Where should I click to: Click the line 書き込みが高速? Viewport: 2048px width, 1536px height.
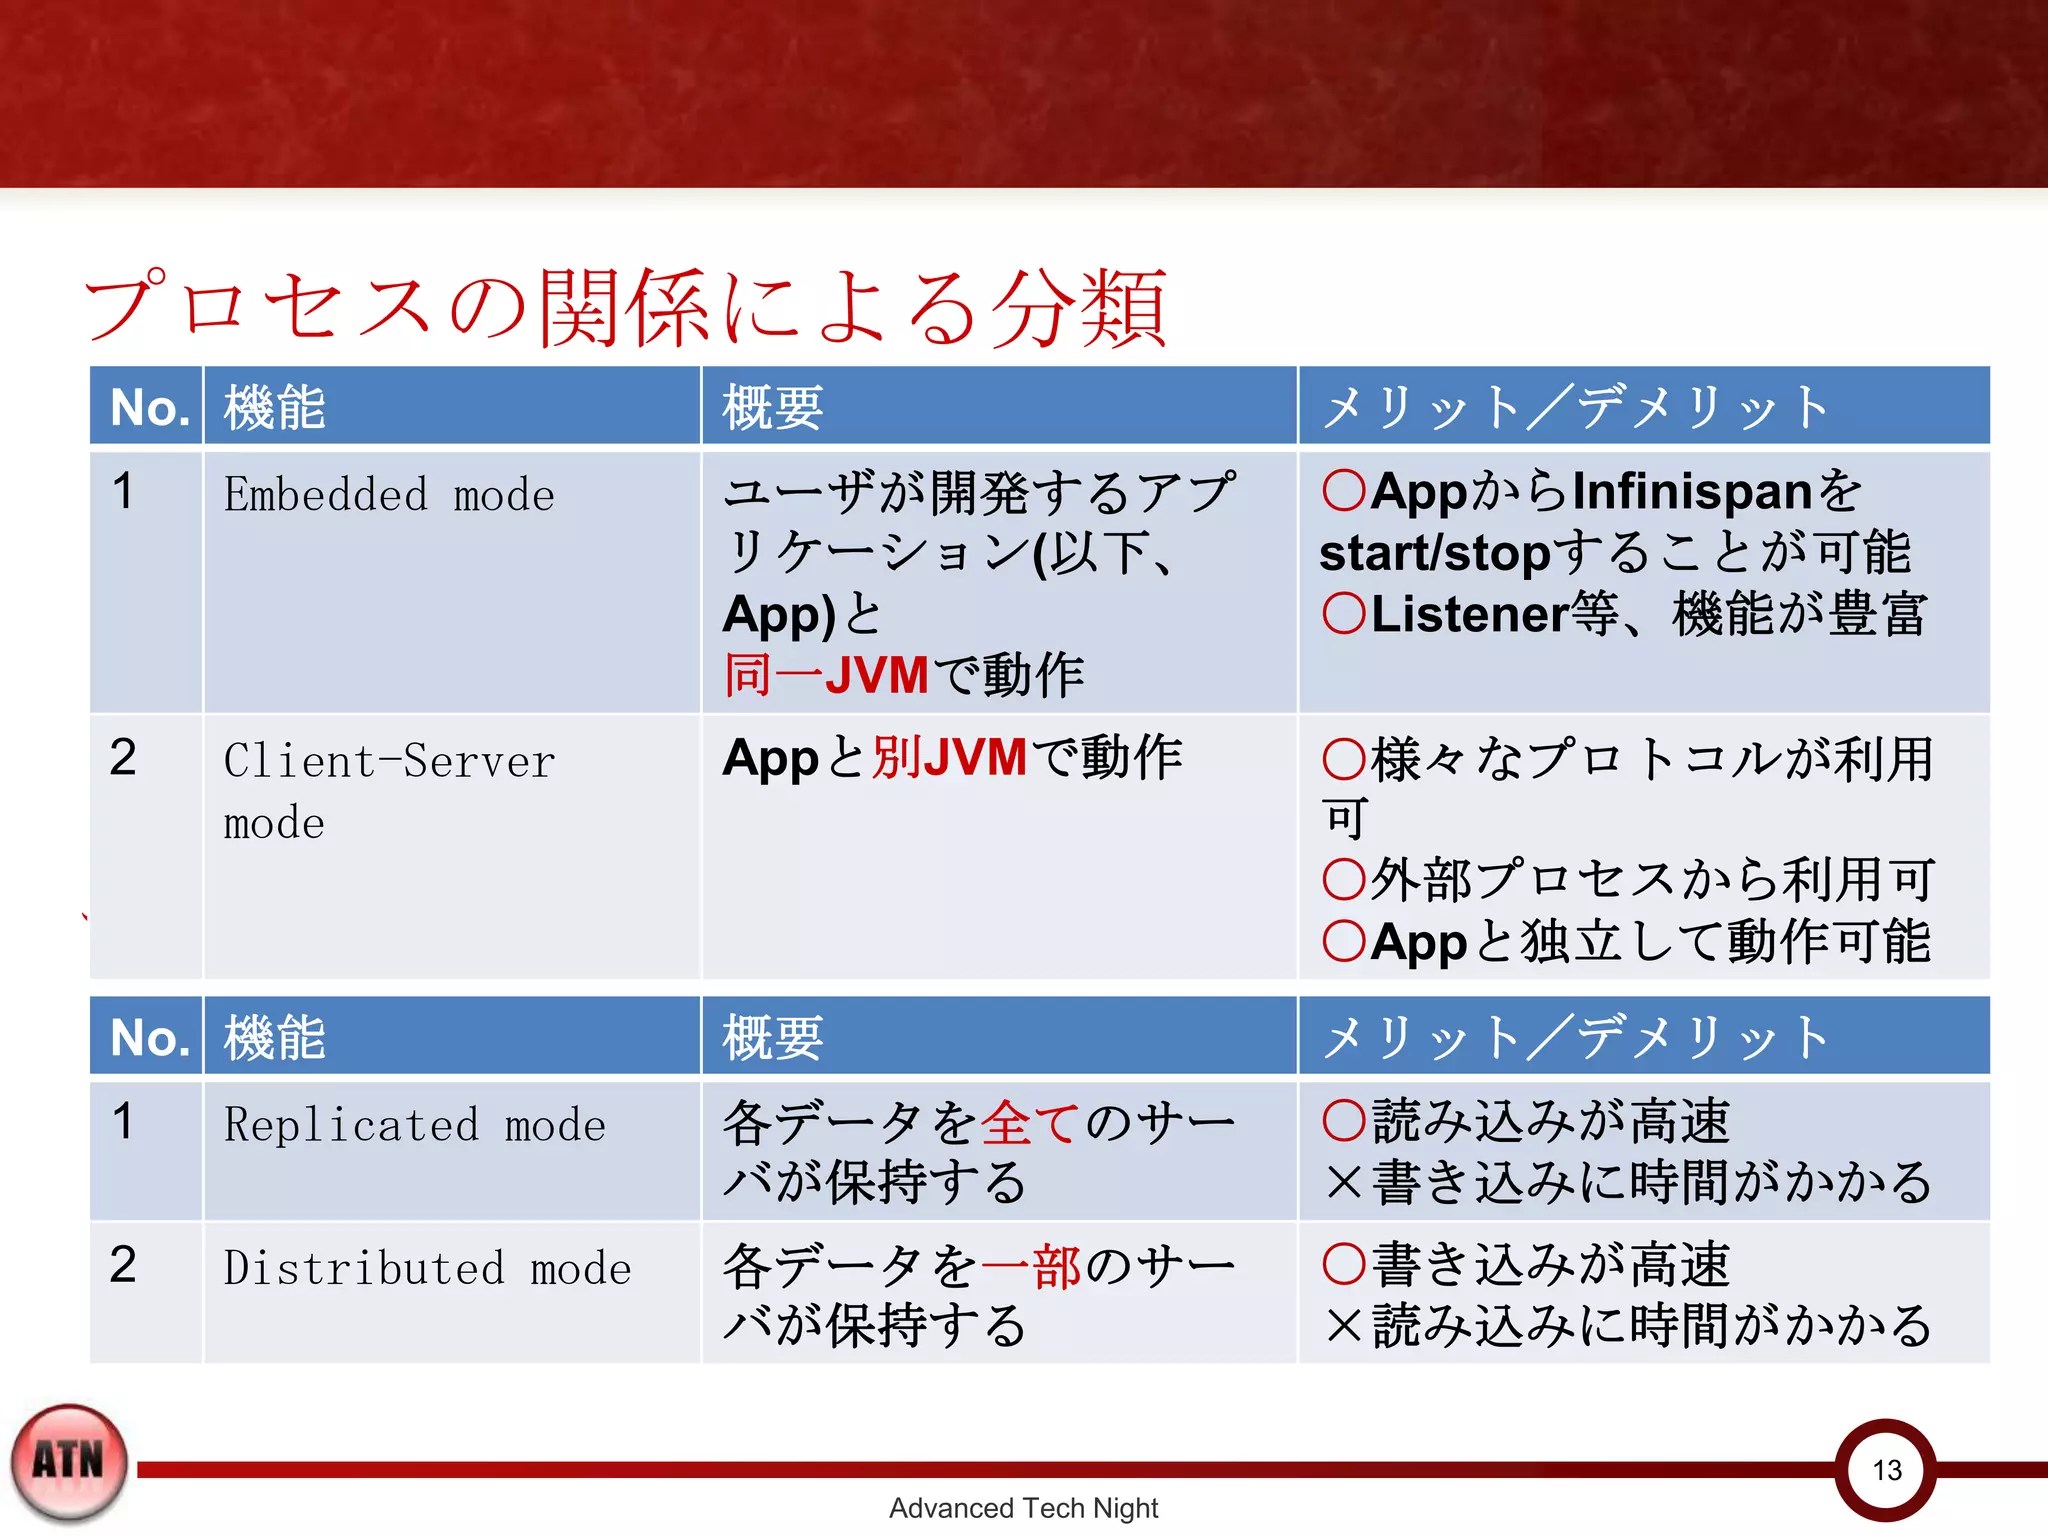pyautogui.click(x=1526, y=1265)
